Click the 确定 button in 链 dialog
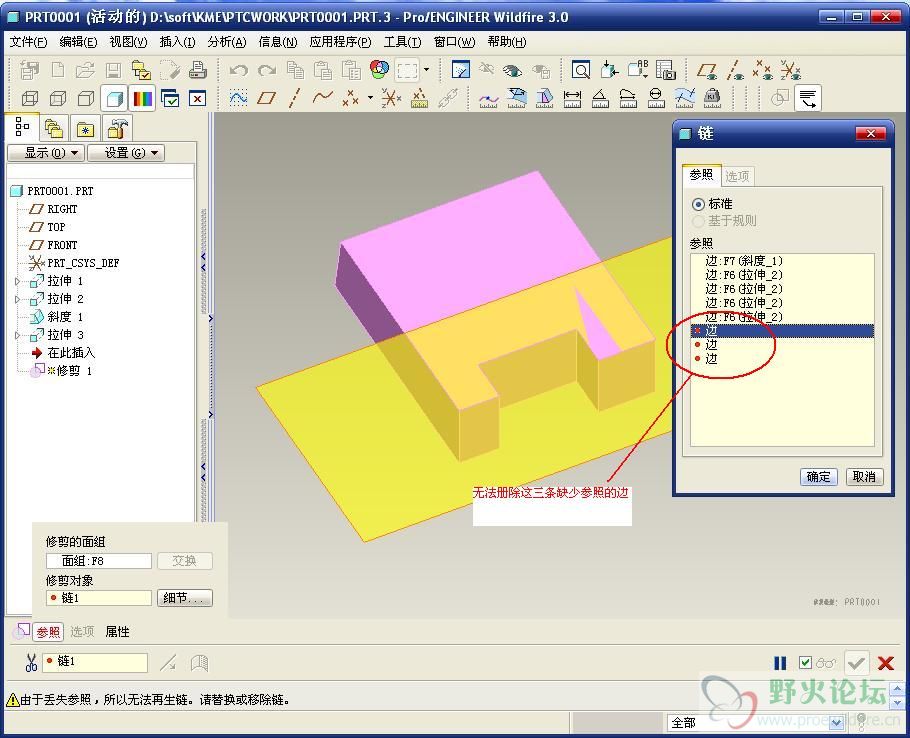This screenshot has height=738, width=910. (x=818, y=477)
